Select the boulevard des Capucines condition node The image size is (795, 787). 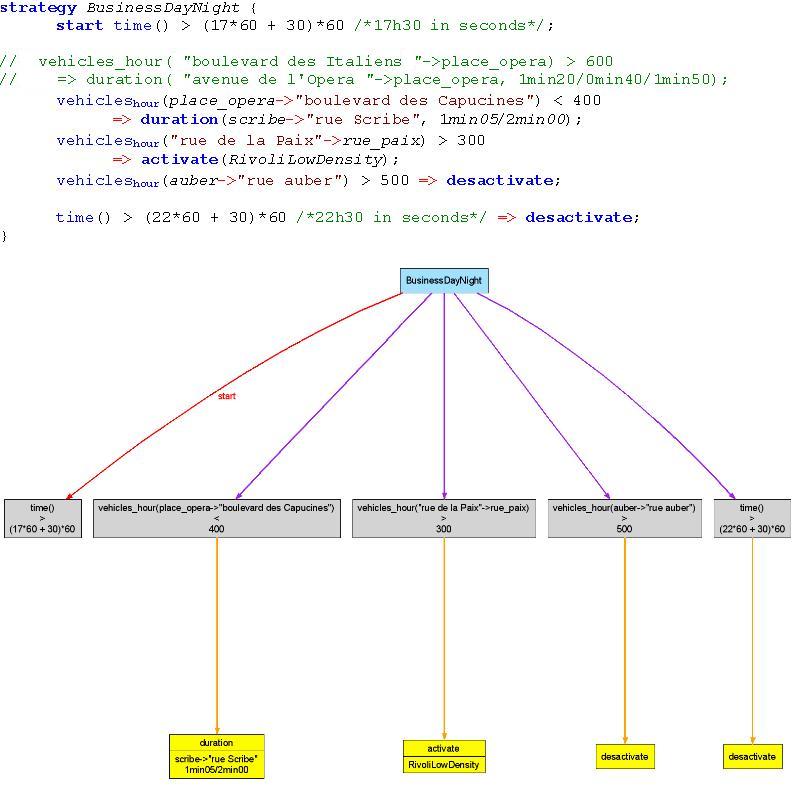click(216, 518)
